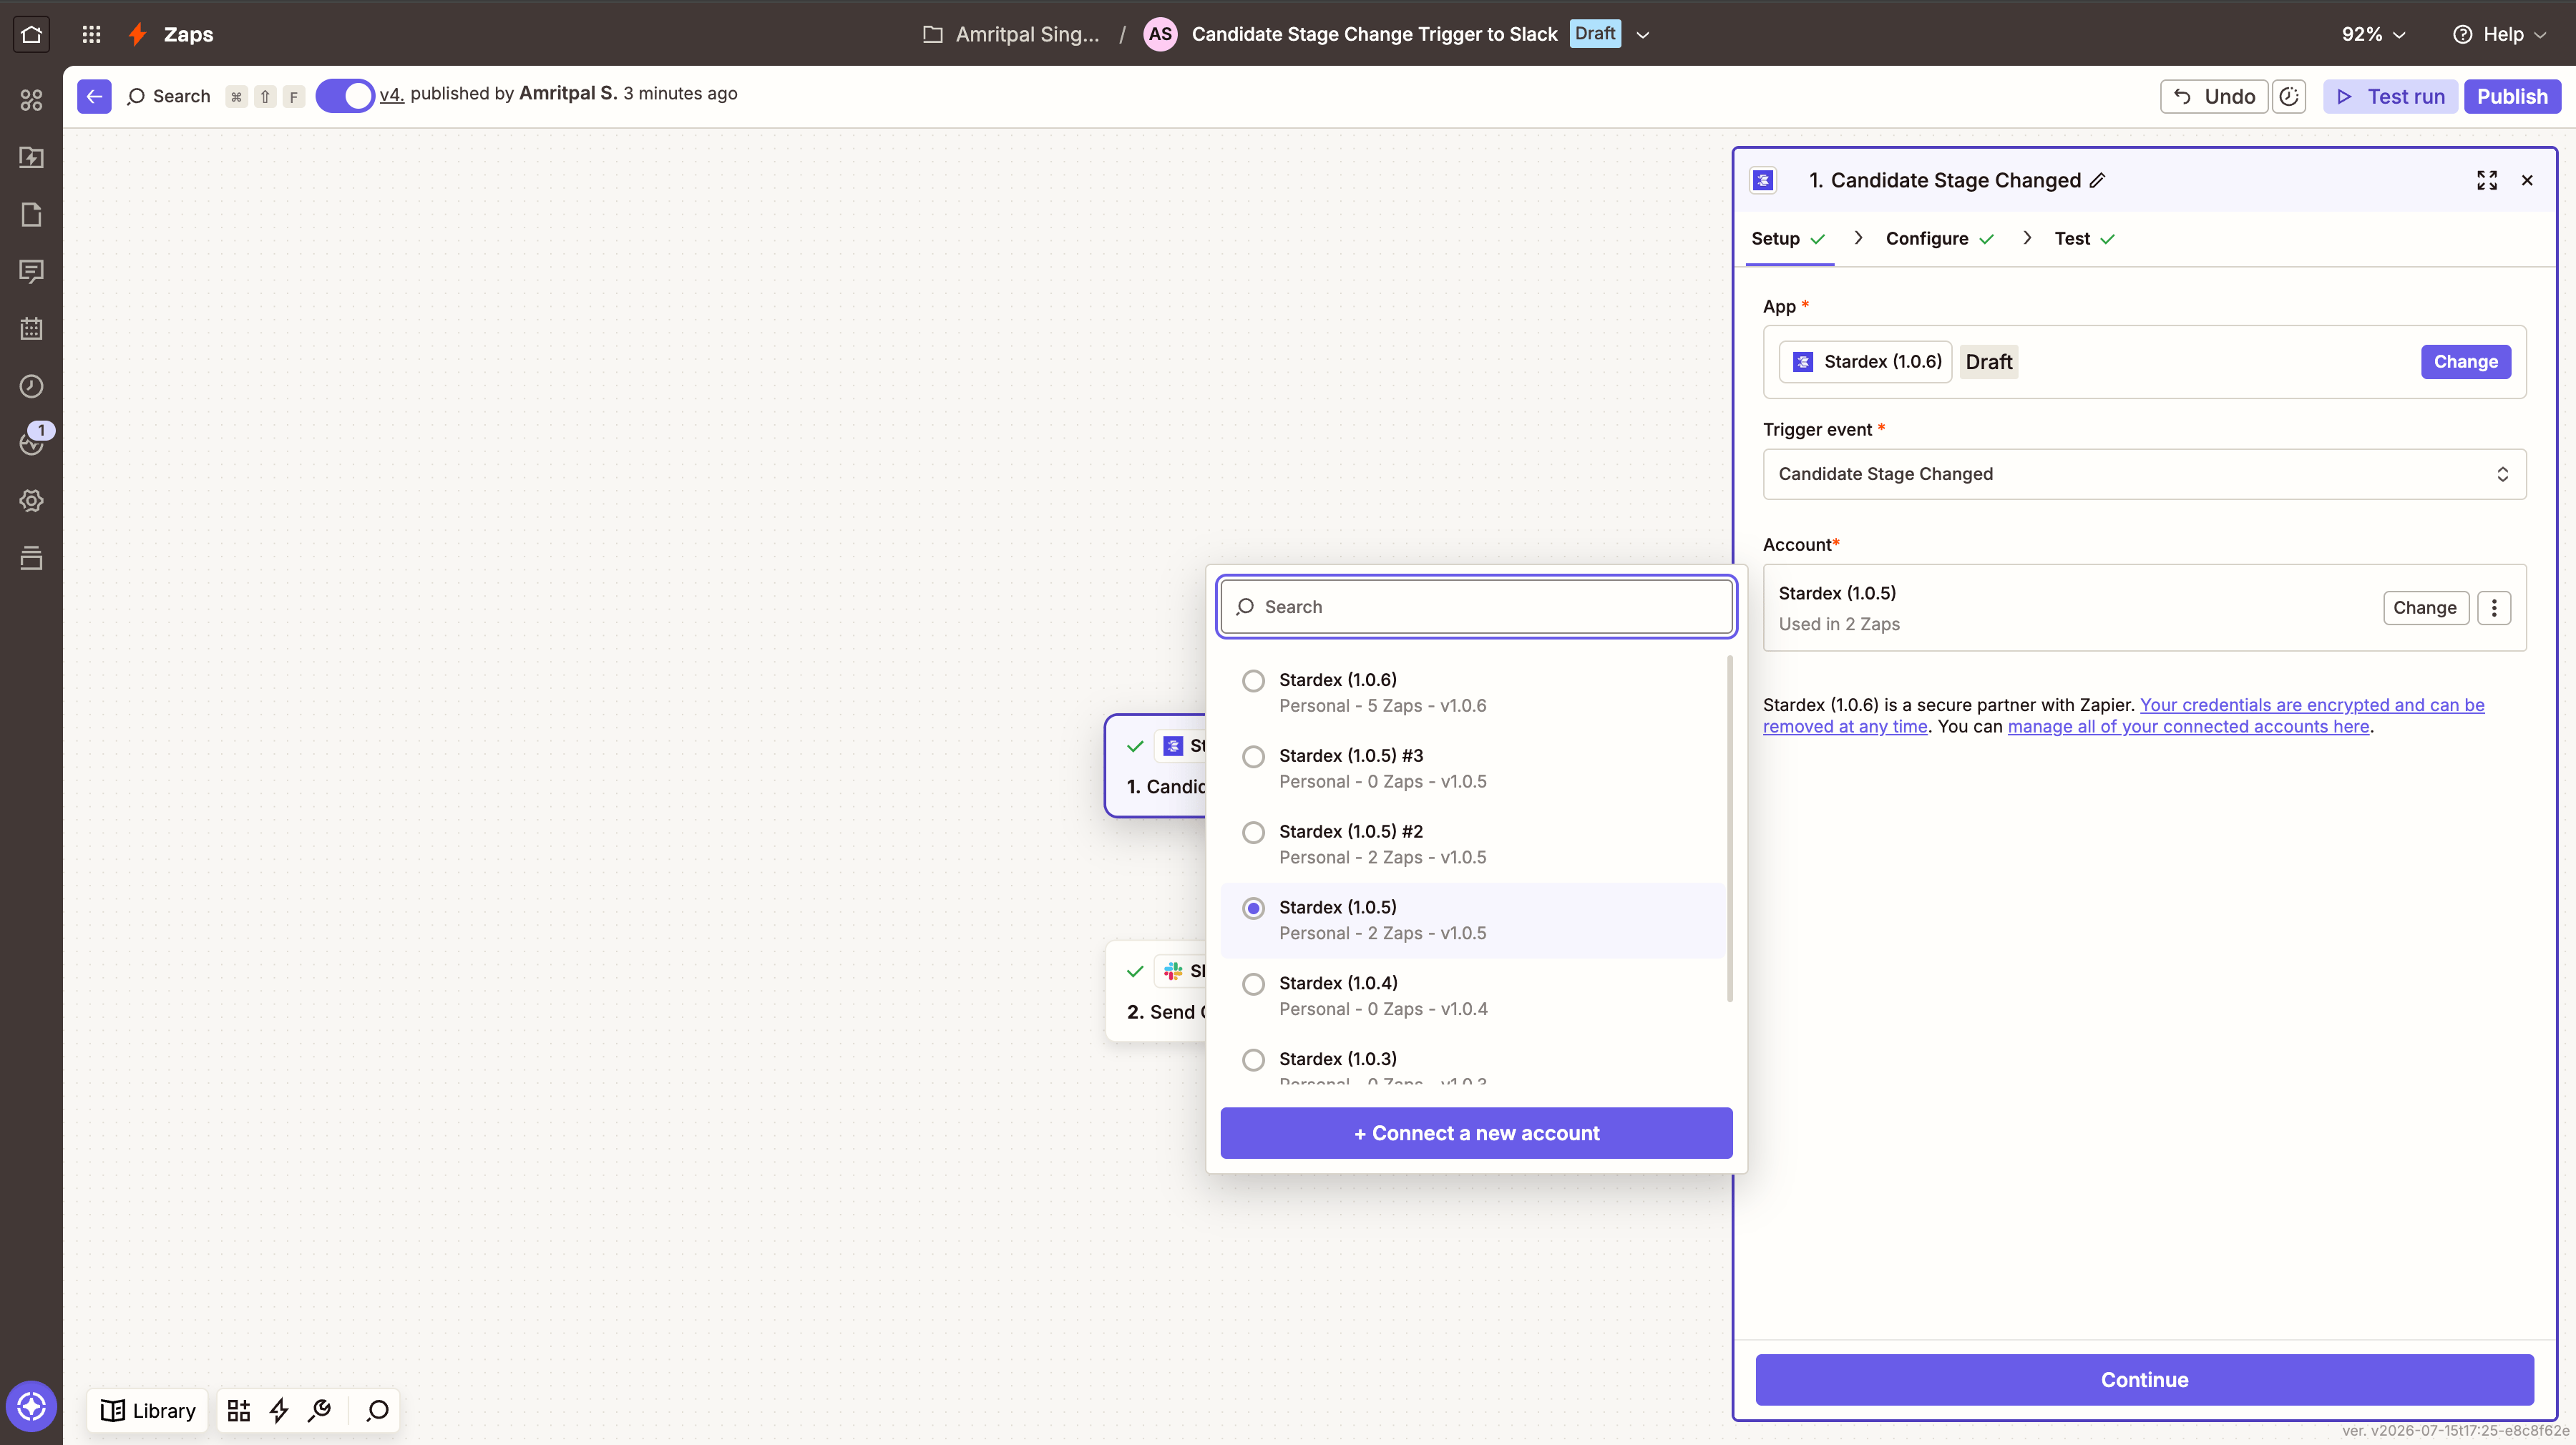Click the Zaps lightning bolt logo
Image resolution: width=2576 pixels, height=1445 pixels.
click(x=138, y=34)
